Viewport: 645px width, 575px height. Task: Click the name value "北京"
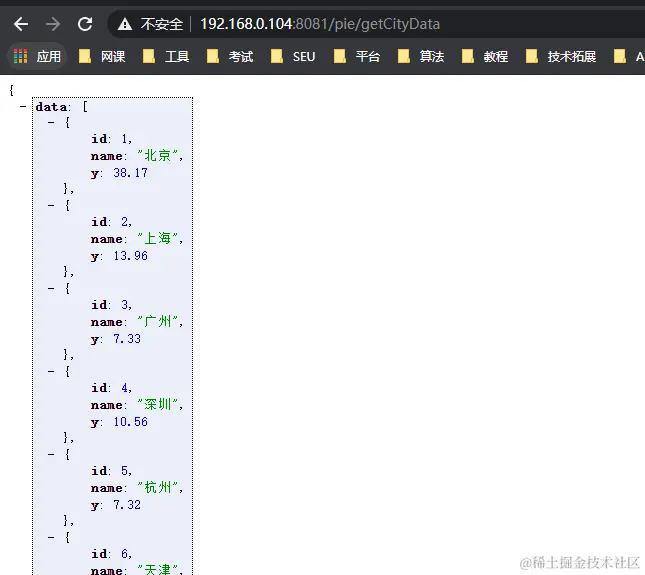click(158, 155)
